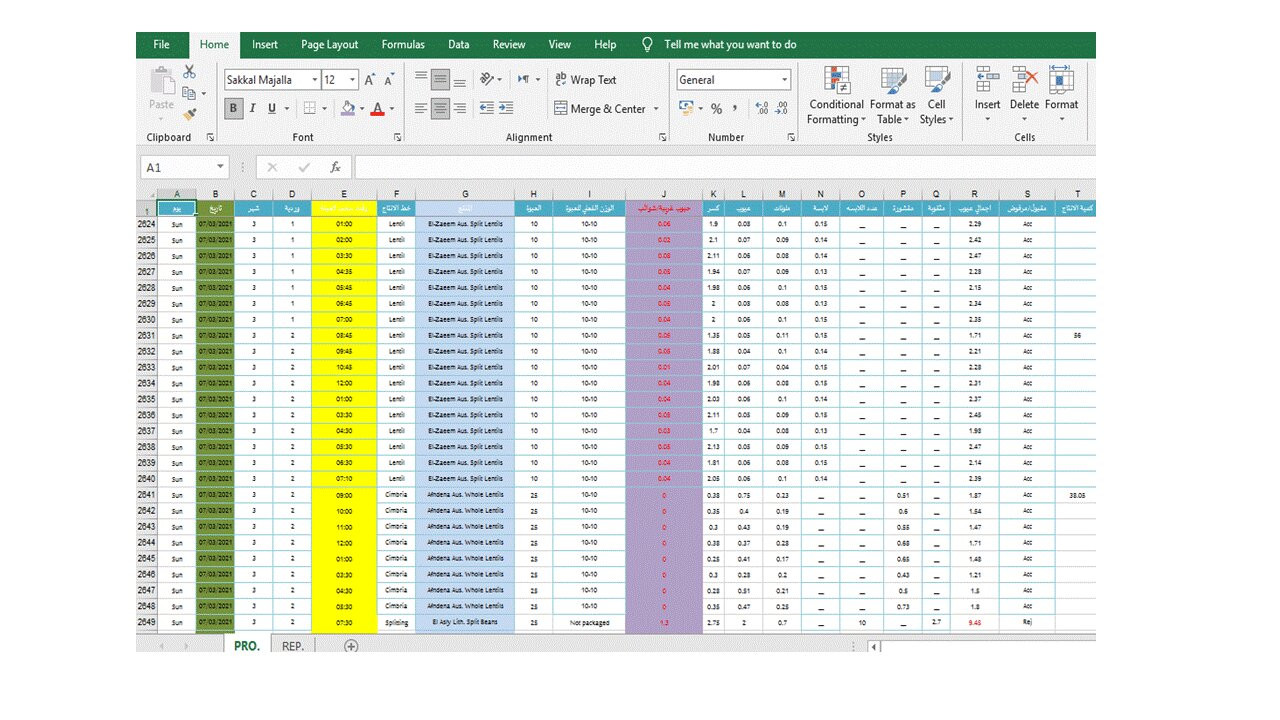The width and height of the screenshot is (1280, 720).
Task: Open the REP. sheet tab
Action: pyautogui.click(x=292, y=645)
